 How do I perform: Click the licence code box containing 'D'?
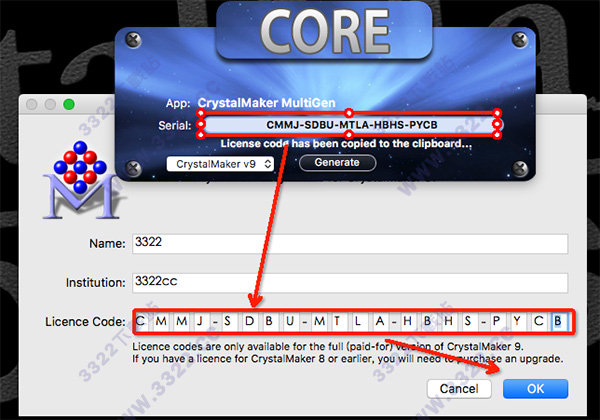coord(249,321)
